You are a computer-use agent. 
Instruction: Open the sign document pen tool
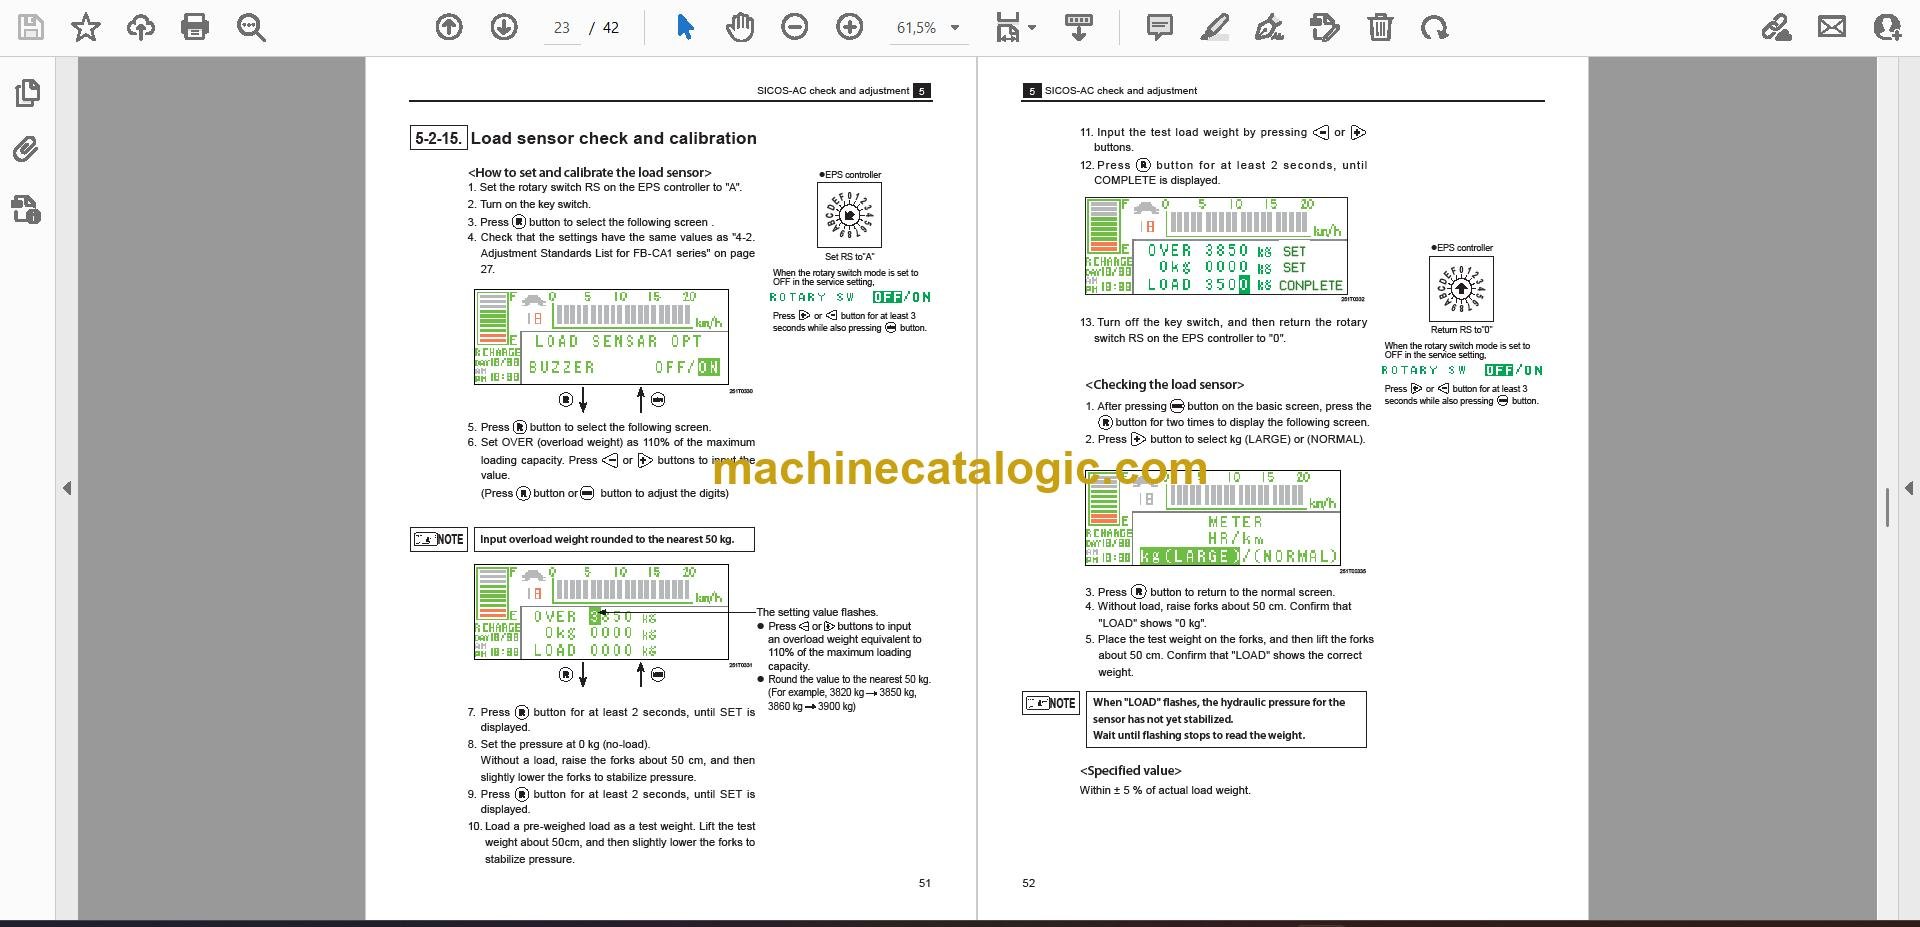pos(1269,27)
